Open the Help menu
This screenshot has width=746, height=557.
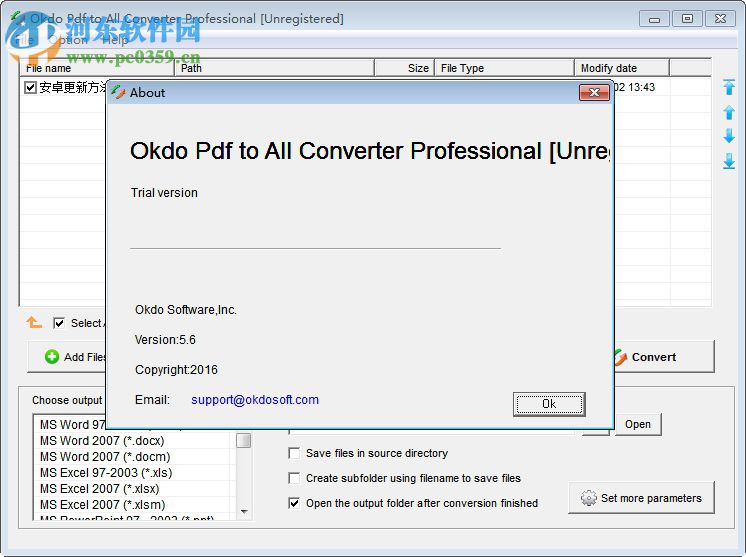115,40
